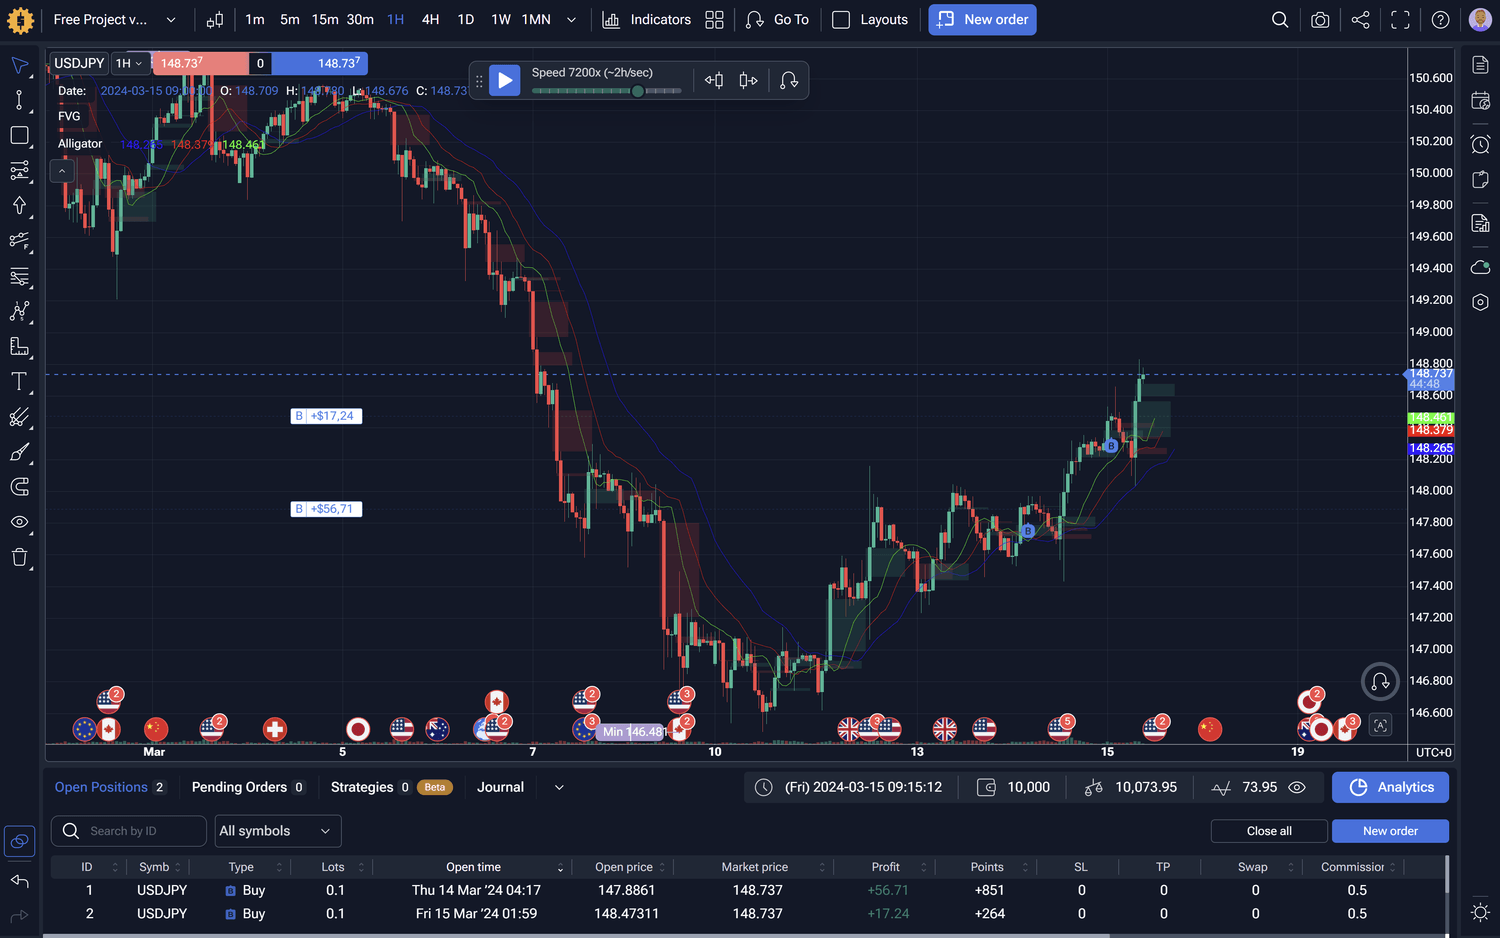Viewport: 1500px width, 938px height.
Task: Switch chart timeframe to 1m
Action: 255,20
